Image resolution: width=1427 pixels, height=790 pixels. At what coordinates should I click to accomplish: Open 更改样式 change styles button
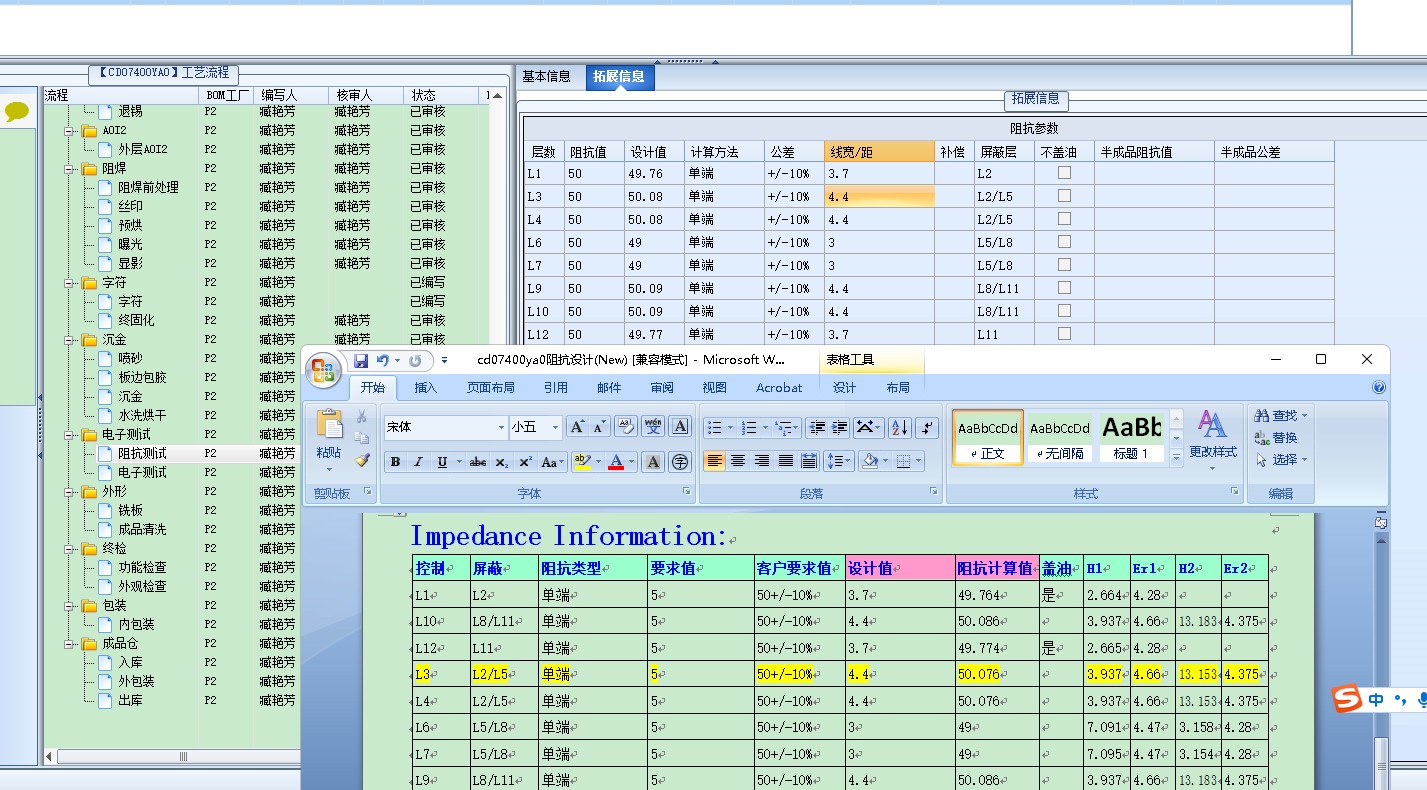coord(1213,440)
